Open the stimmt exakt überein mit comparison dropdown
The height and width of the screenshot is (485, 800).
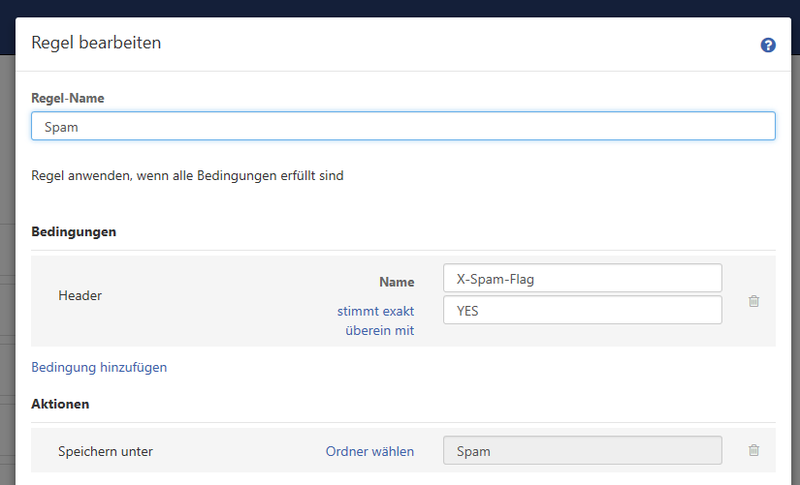pyautogui.click(x=376, y=321)
